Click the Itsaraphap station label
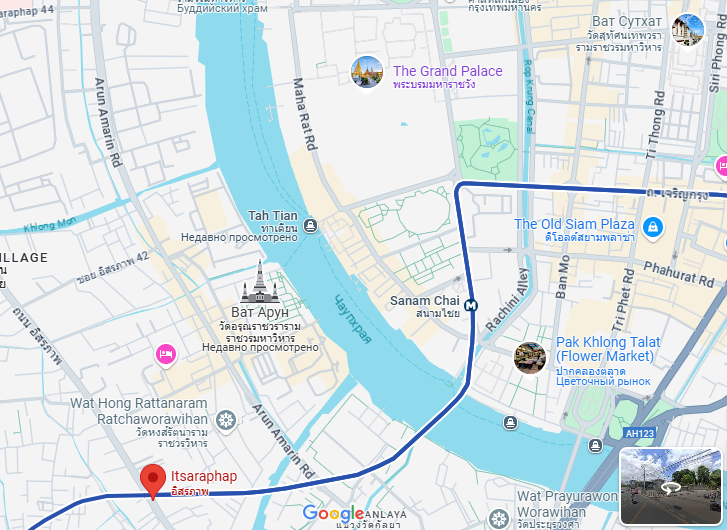 click(204, 476)
